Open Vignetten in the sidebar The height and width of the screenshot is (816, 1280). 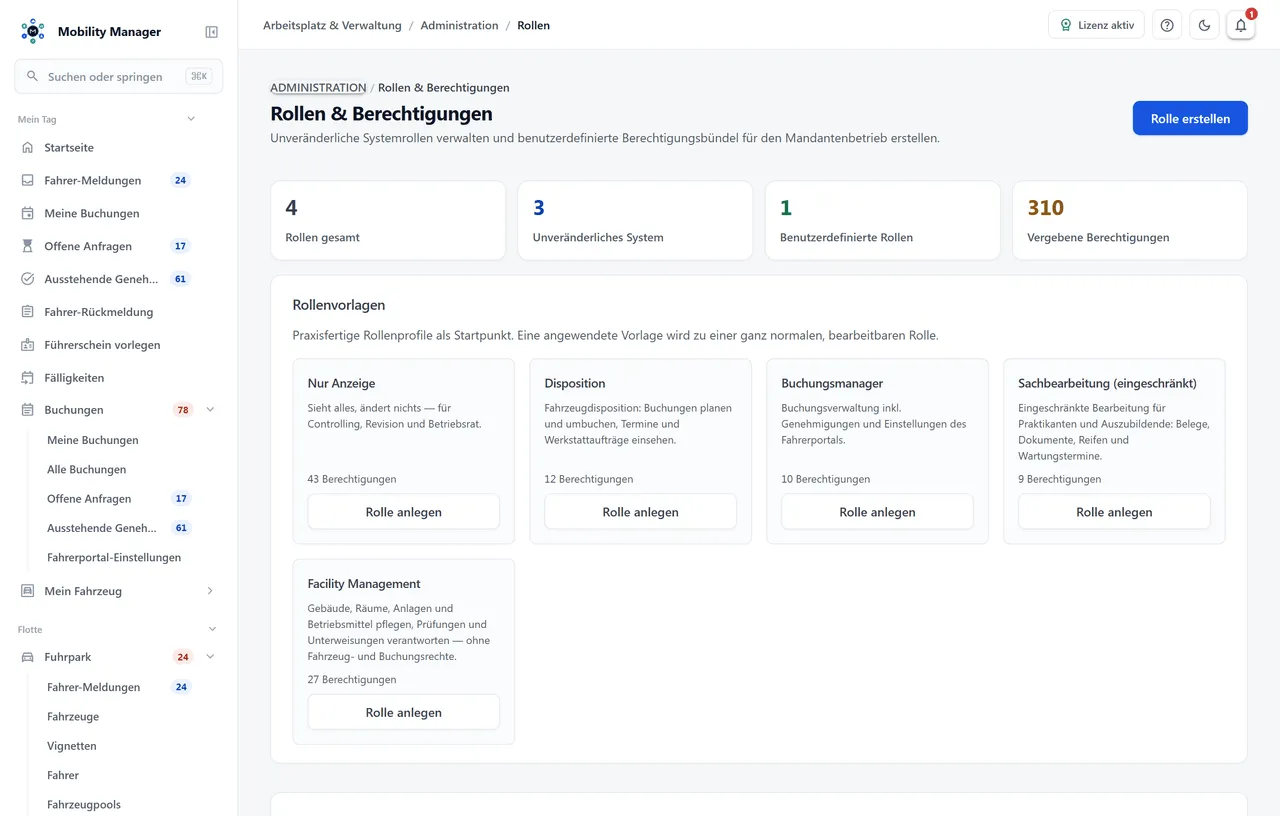pos(72,746)
